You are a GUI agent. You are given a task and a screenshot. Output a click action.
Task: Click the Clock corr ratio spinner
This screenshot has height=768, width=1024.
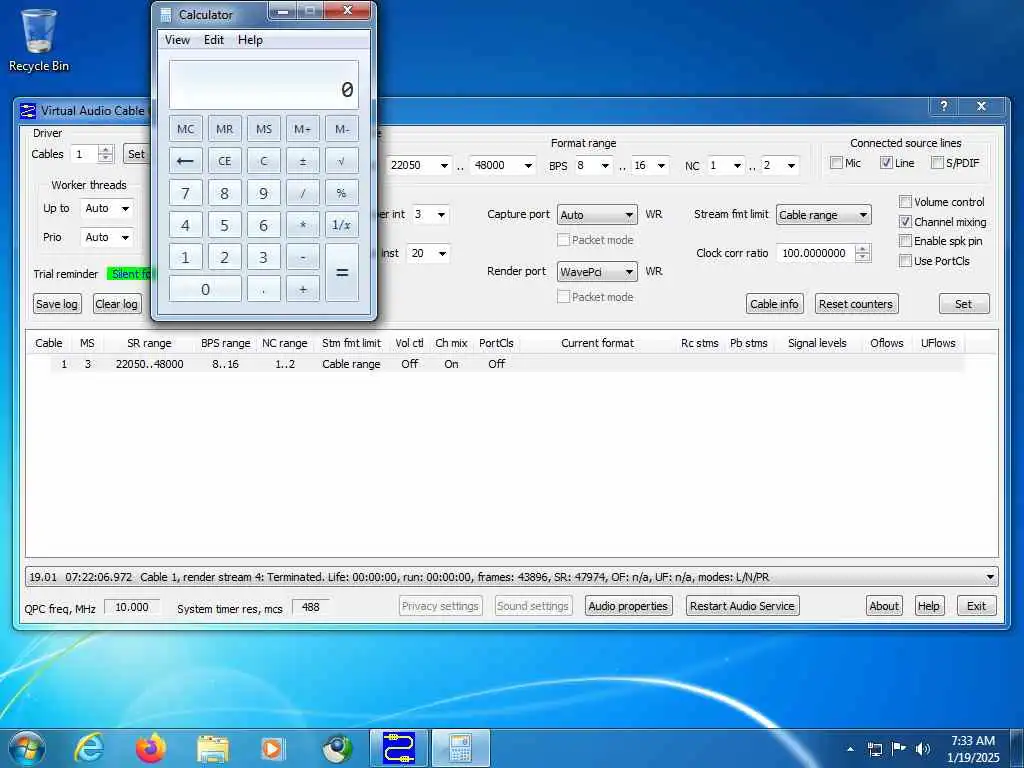click(863, 253)
